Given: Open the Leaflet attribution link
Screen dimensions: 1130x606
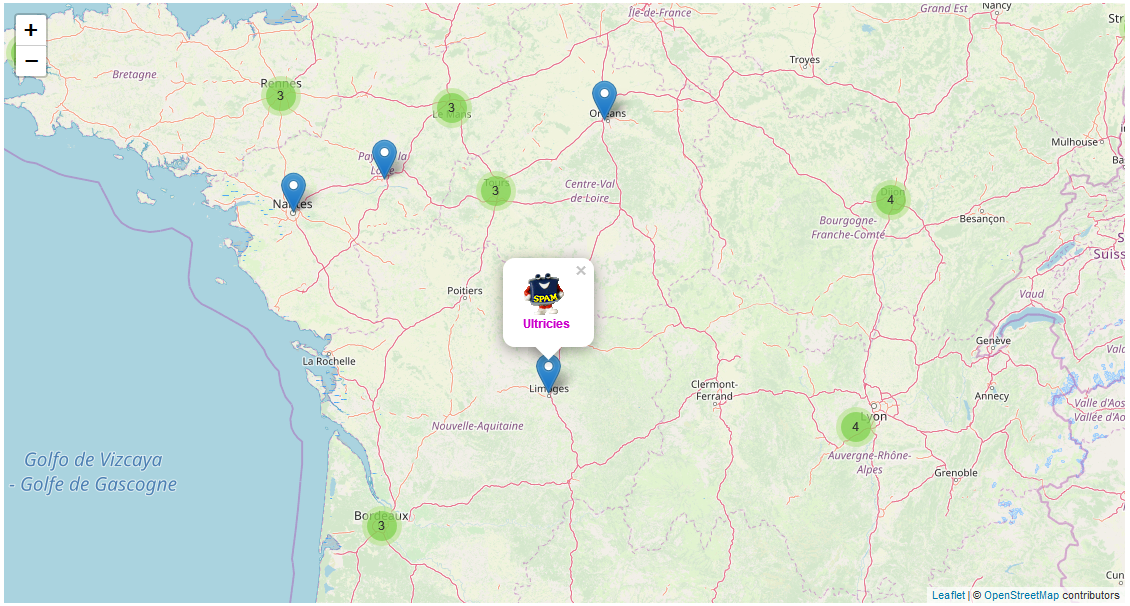Looking at the screenshot, I should click(948, 595).
